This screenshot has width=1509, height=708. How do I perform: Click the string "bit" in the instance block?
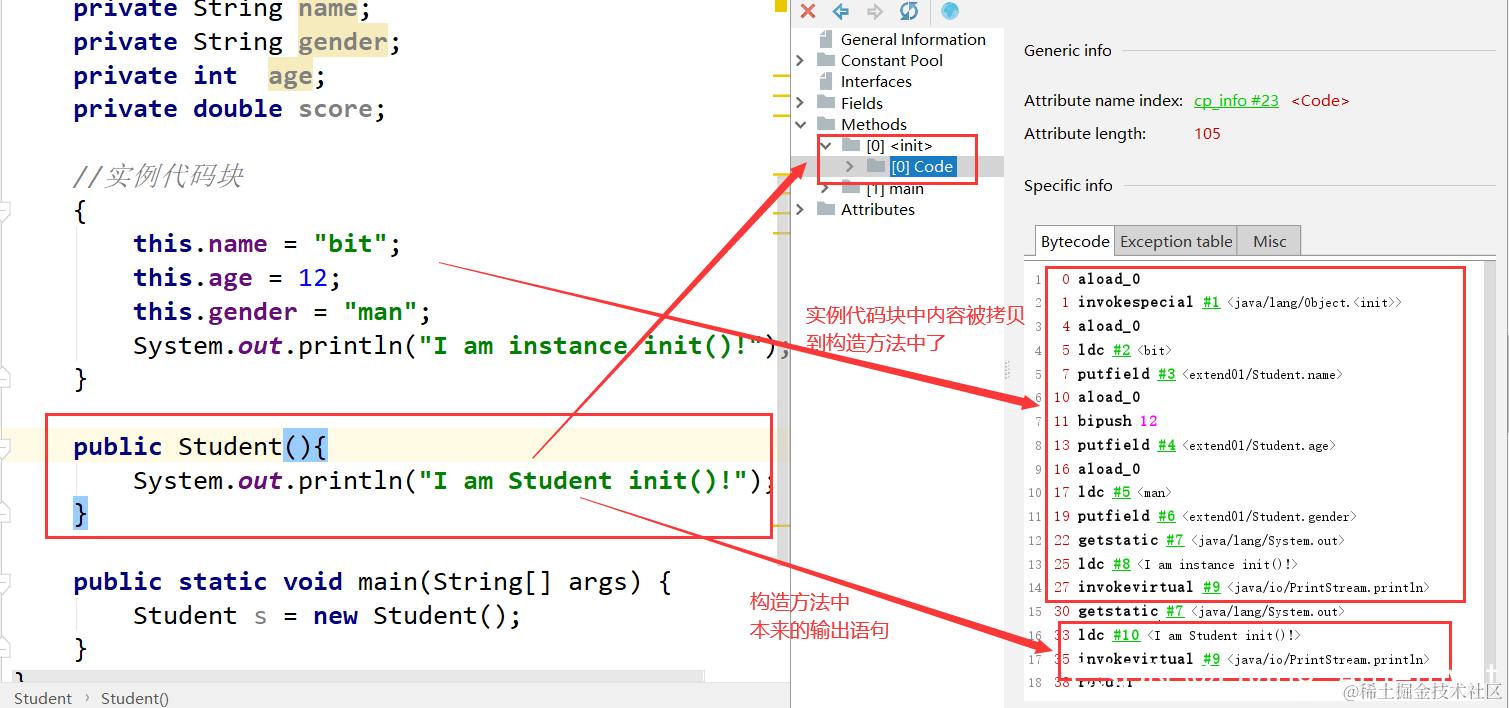(350, 244)
